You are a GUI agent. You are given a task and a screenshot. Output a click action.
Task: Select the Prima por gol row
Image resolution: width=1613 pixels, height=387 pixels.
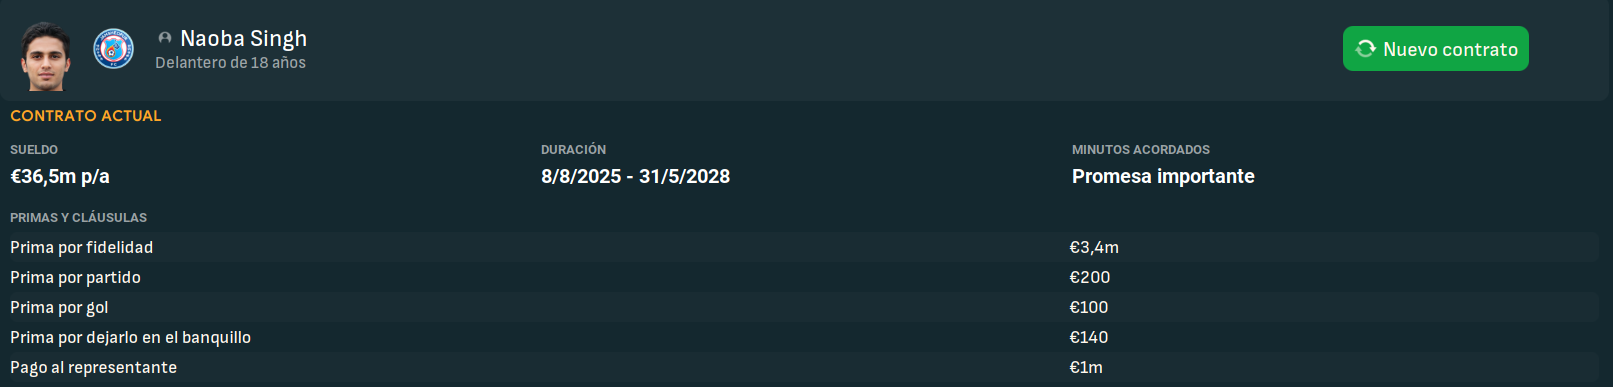[x=804, y=307]
